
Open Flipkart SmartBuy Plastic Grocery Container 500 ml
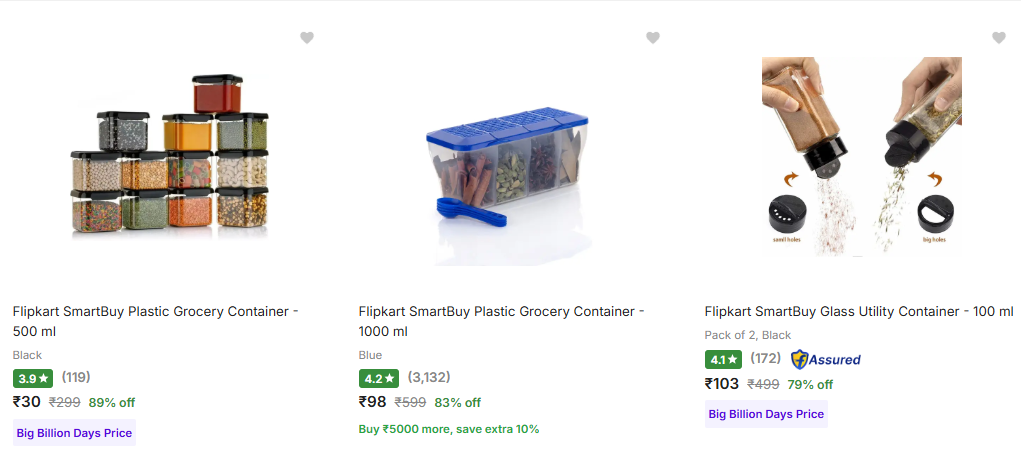[156, 321]
